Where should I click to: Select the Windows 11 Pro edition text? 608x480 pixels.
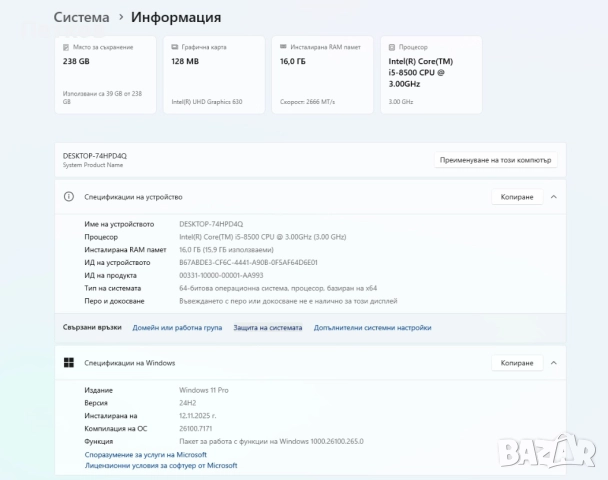[204, 390]
